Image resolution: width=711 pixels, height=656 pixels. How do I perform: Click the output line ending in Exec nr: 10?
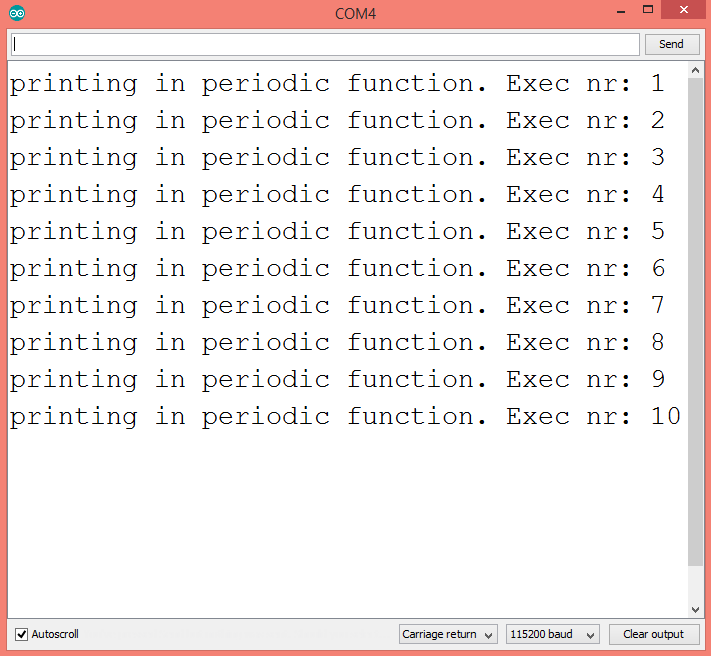345,417
